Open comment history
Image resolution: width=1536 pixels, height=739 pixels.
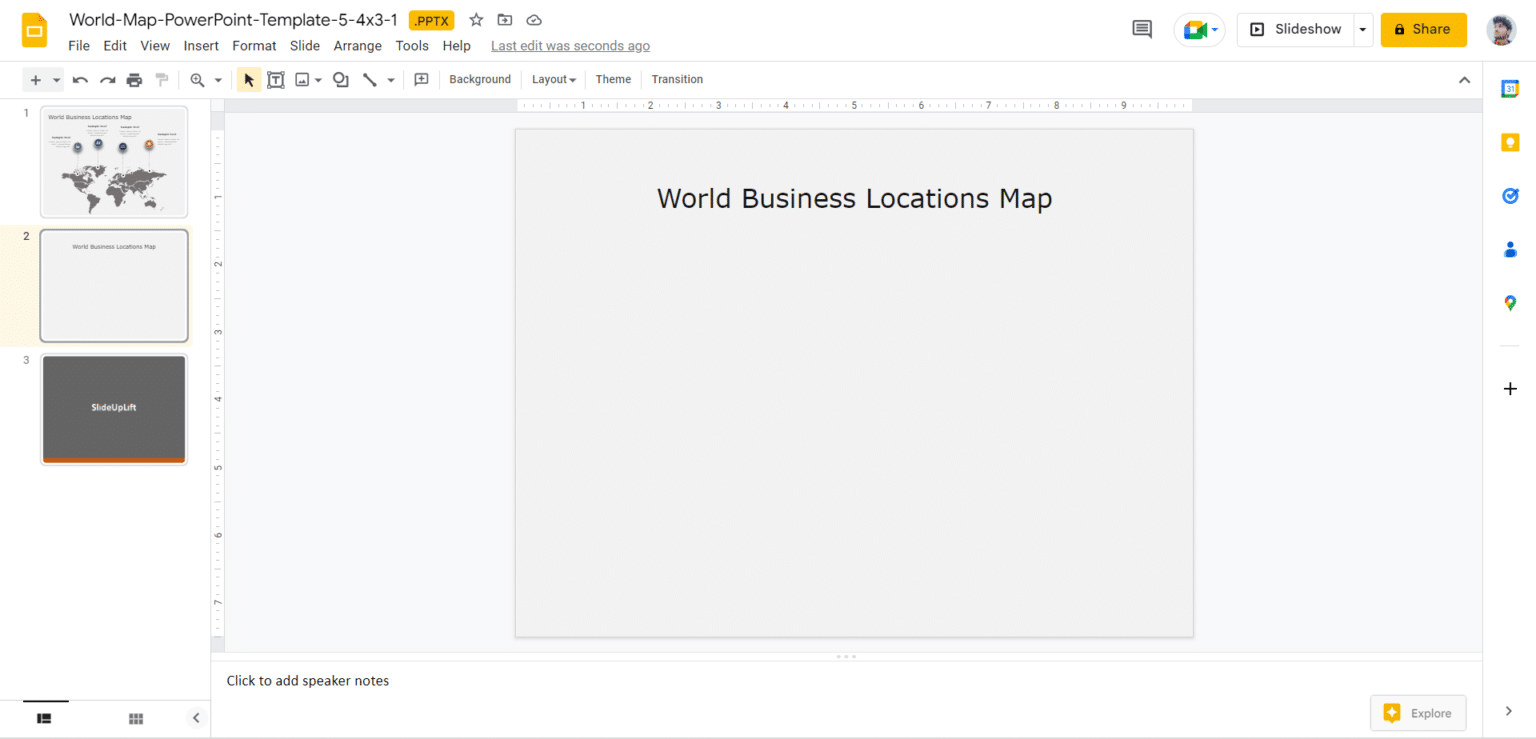coord(1141,28)
